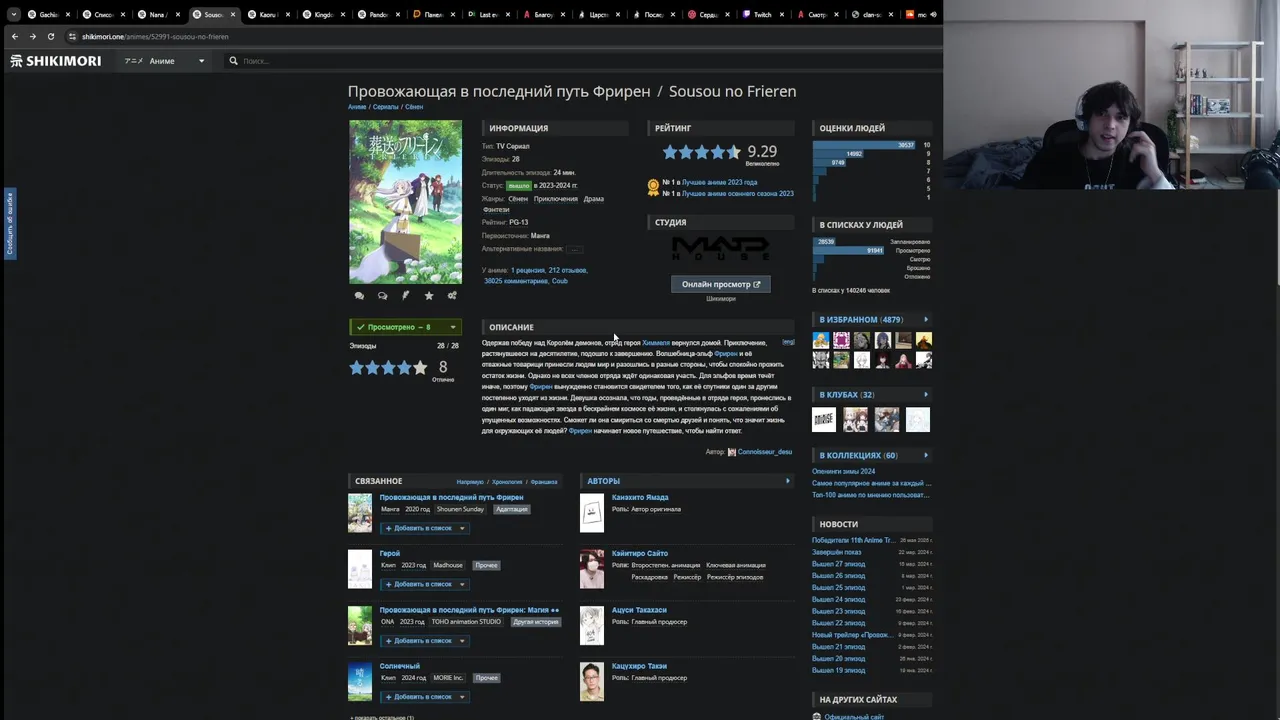Set user rating with fifth star

[420, 368]
